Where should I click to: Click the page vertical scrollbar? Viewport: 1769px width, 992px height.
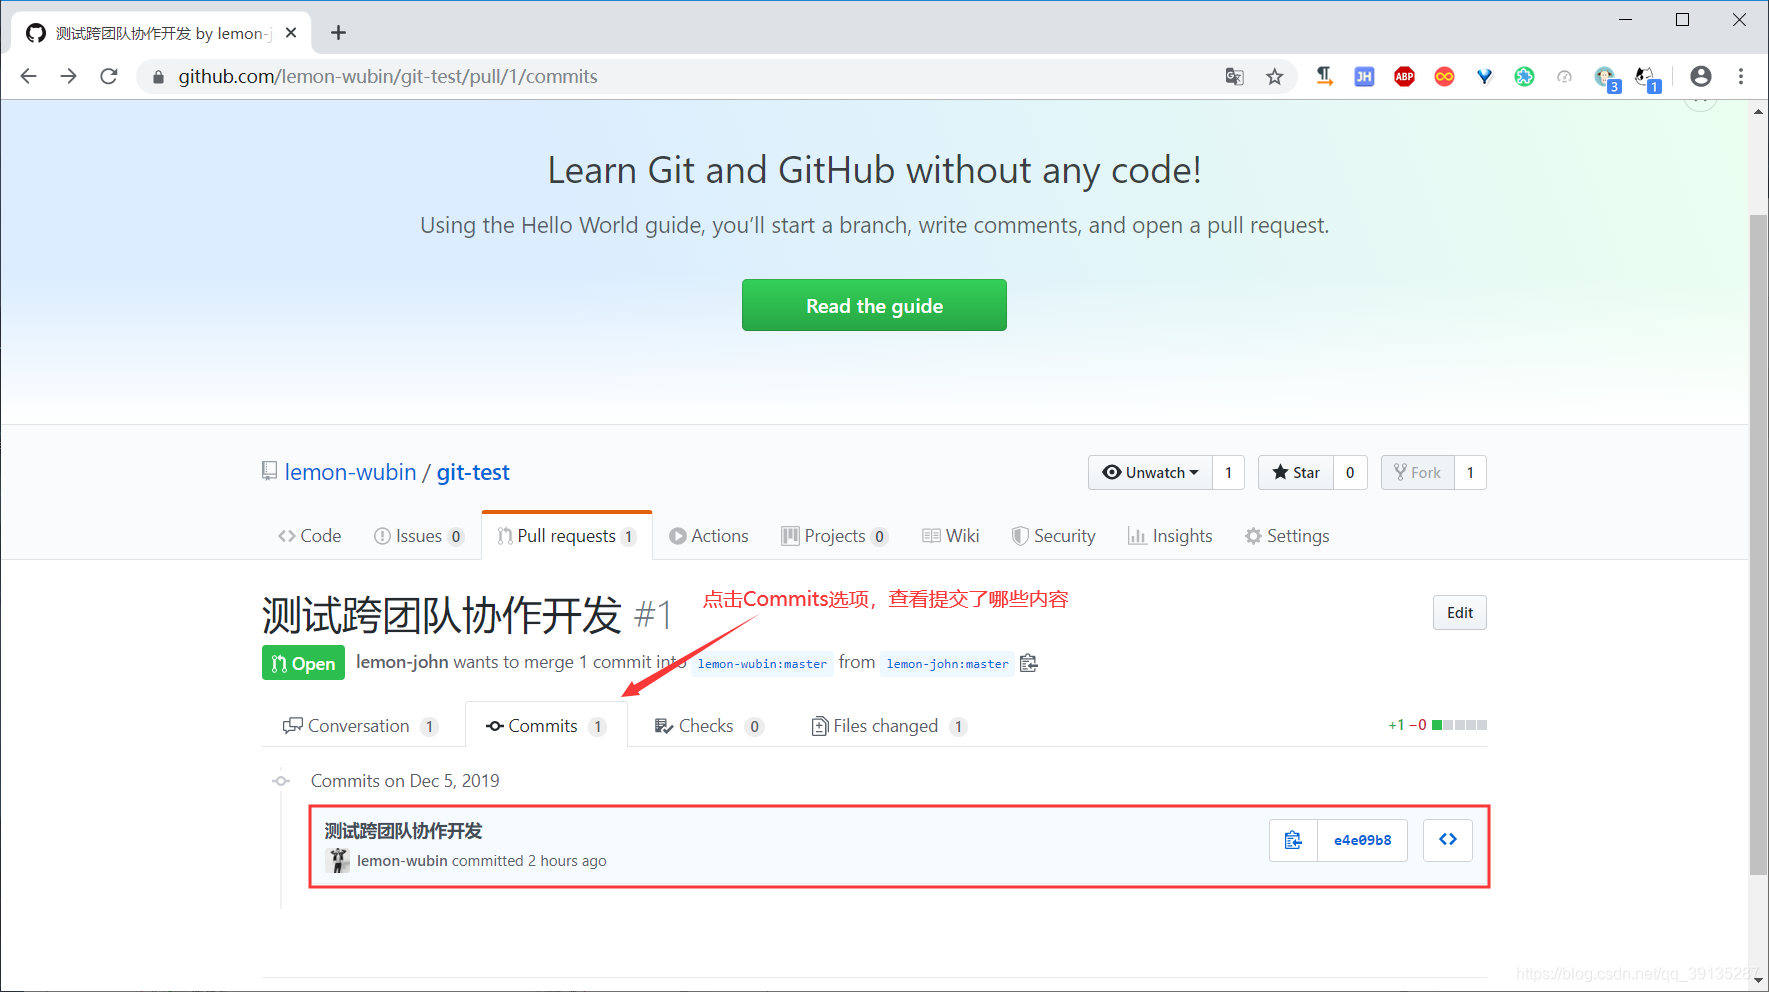1758,544
